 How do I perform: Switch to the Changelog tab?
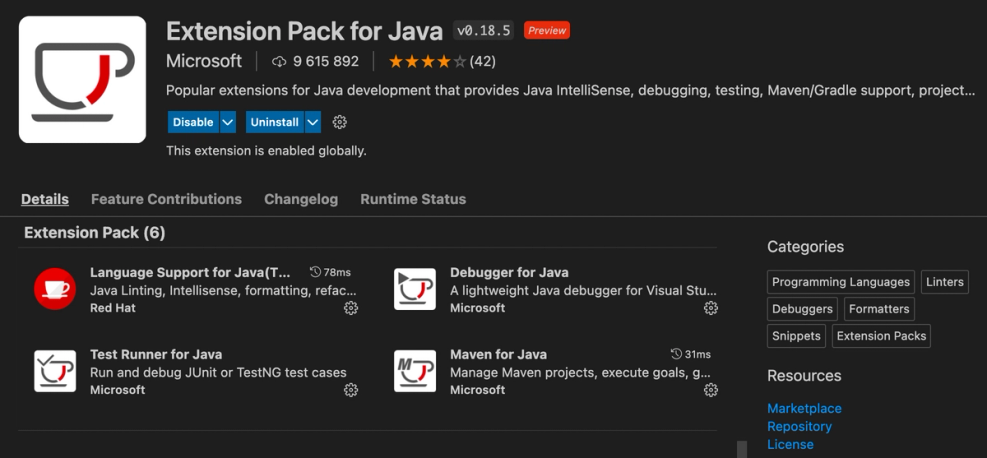(301, 199)
